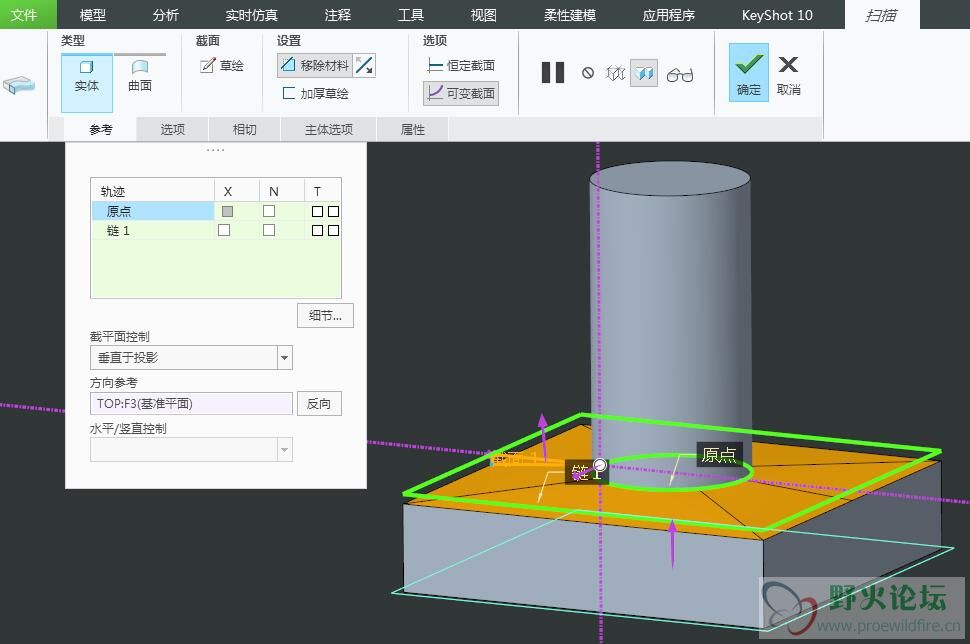Switch to the 工具 ribbon tab
This screenshot has width=970, height=644.
click(x=411, y=15)
